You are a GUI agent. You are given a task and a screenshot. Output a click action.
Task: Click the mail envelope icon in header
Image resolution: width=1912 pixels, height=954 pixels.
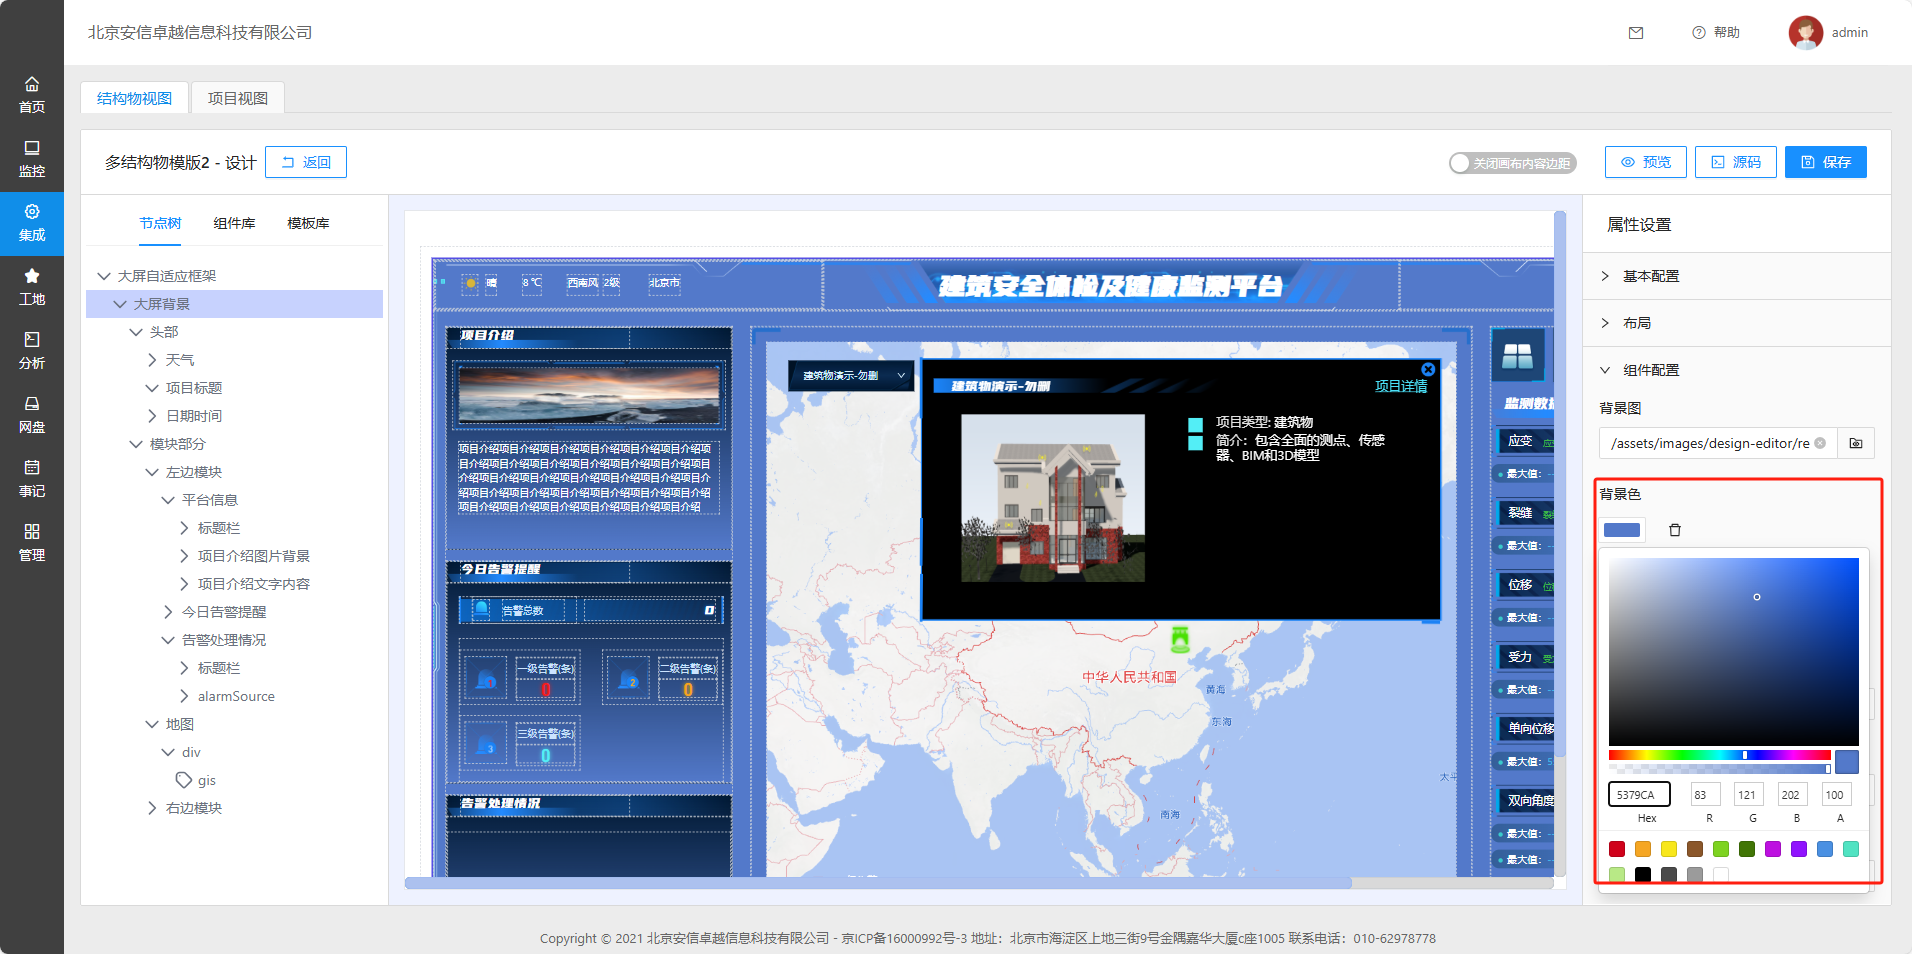point(1636,33)
